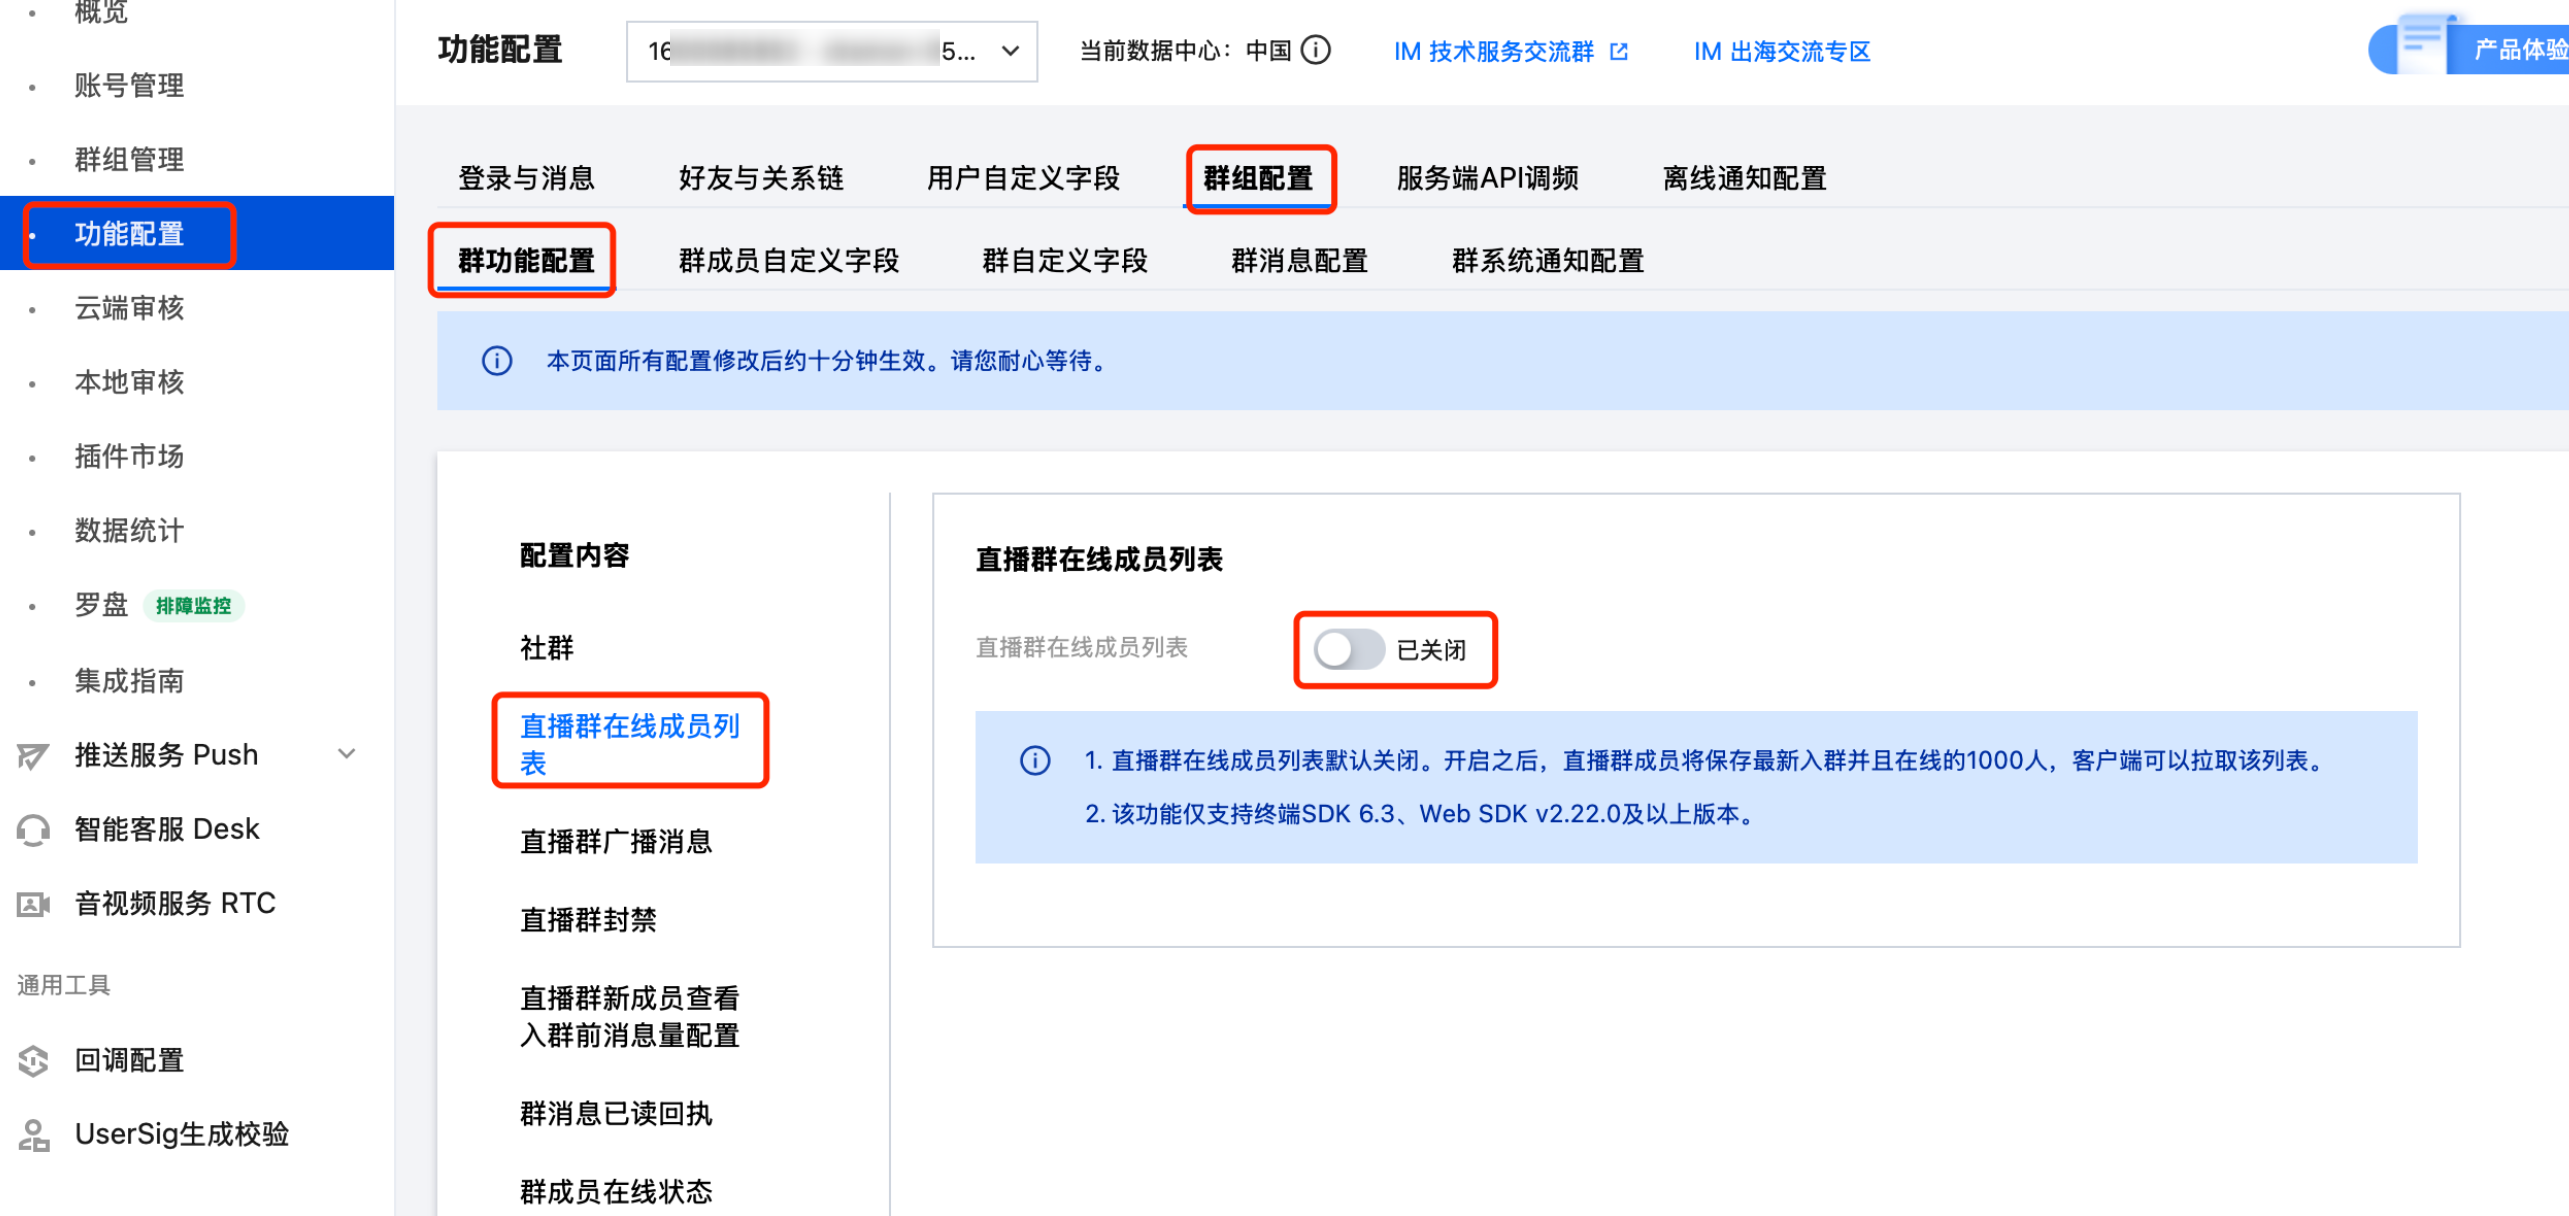The width and height of the screenshot is (2569, 1216).
Task: Switch to the 群消息配置 tab
Action: pyautogui.click(x=1298, y=261)
